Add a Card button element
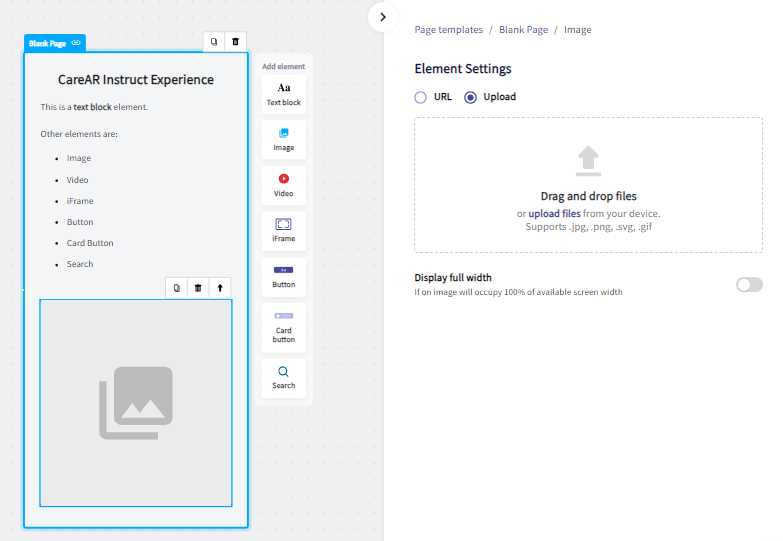The width and height of the screenshot is (783, 541). pos(284,327)
